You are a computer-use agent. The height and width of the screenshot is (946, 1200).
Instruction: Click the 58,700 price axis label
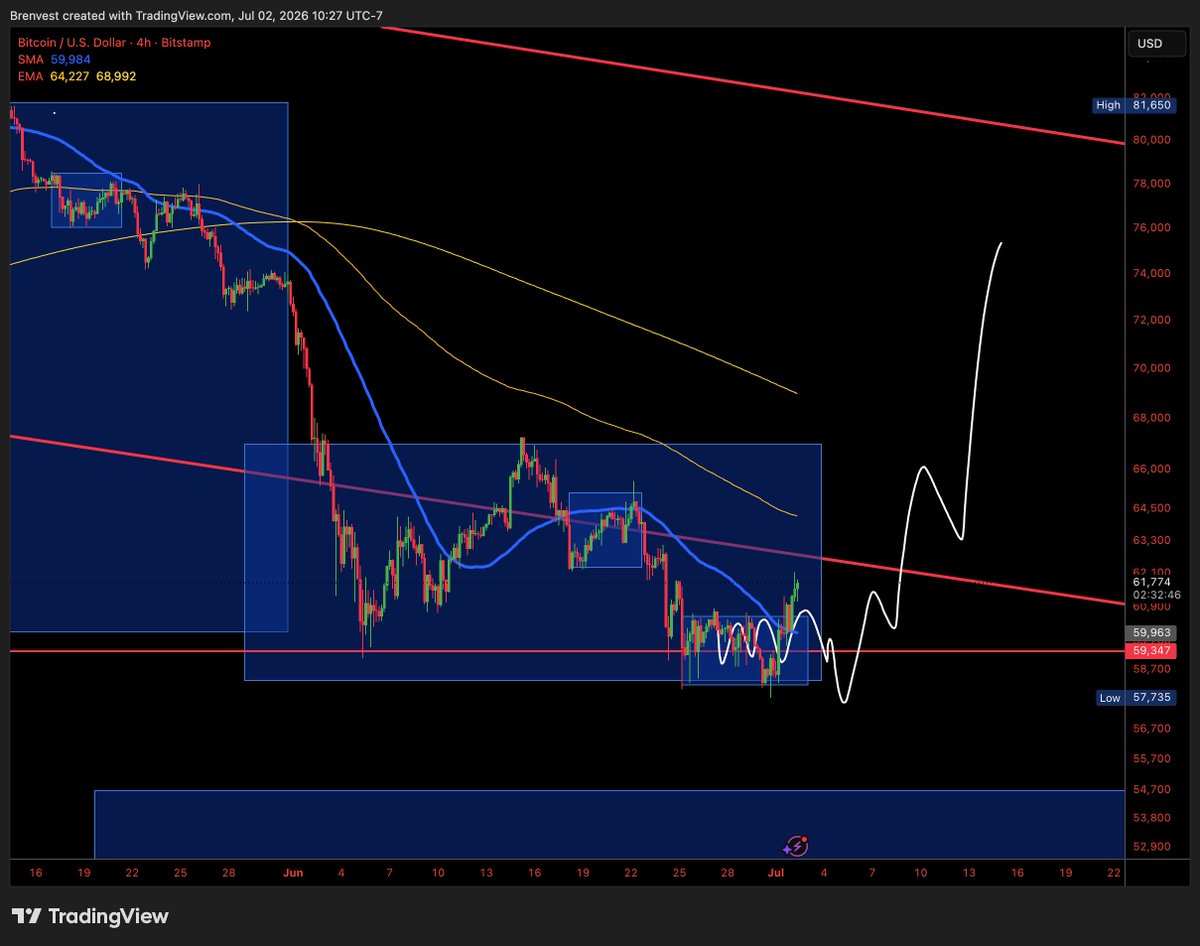pyautogui.click(x=1152, y=669)
